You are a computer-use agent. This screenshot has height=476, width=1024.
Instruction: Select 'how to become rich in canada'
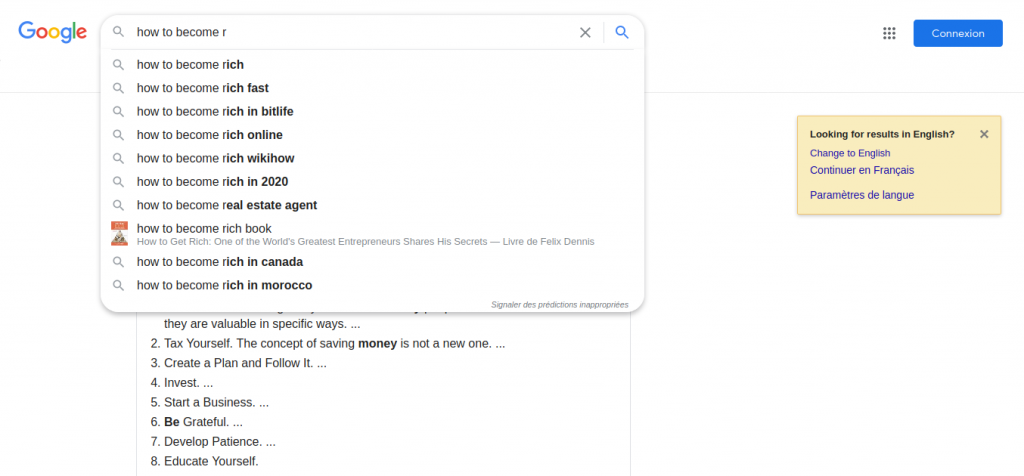click(372, 262)
